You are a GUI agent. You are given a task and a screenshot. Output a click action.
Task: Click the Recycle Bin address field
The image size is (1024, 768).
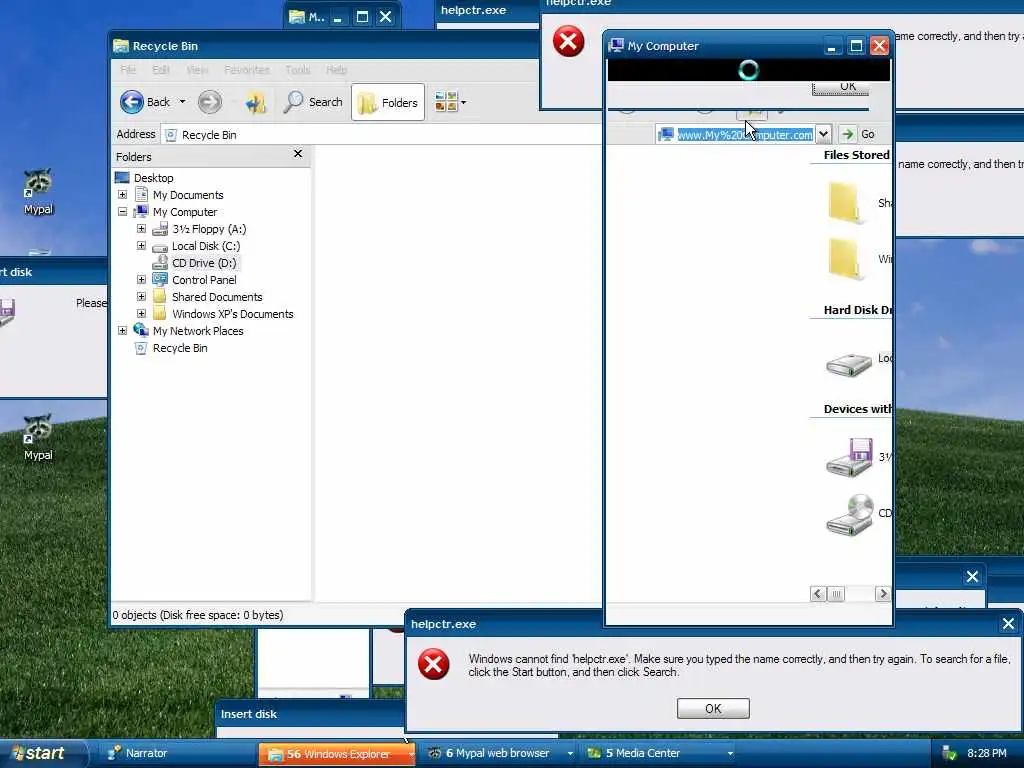(x=381, y=135)
